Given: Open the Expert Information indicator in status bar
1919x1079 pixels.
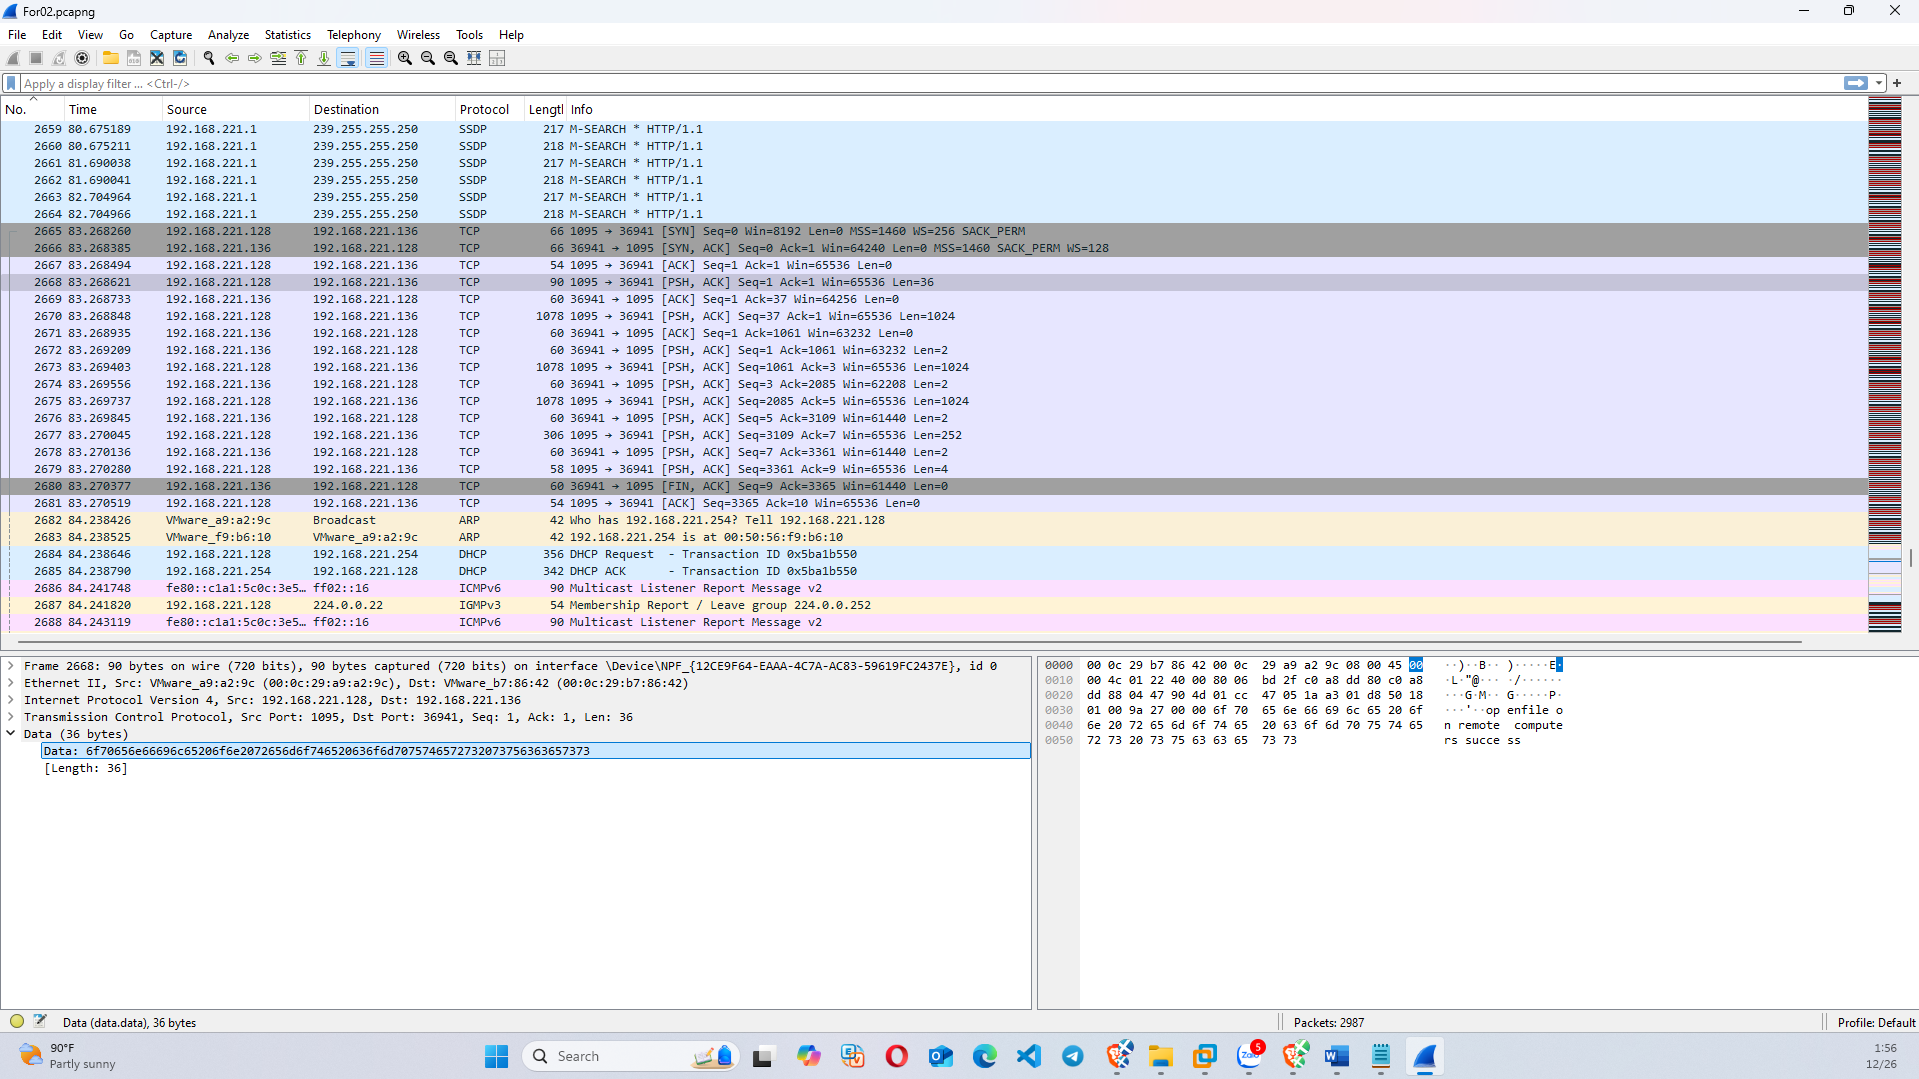Looking at the screenshot, I should 16,1021.
